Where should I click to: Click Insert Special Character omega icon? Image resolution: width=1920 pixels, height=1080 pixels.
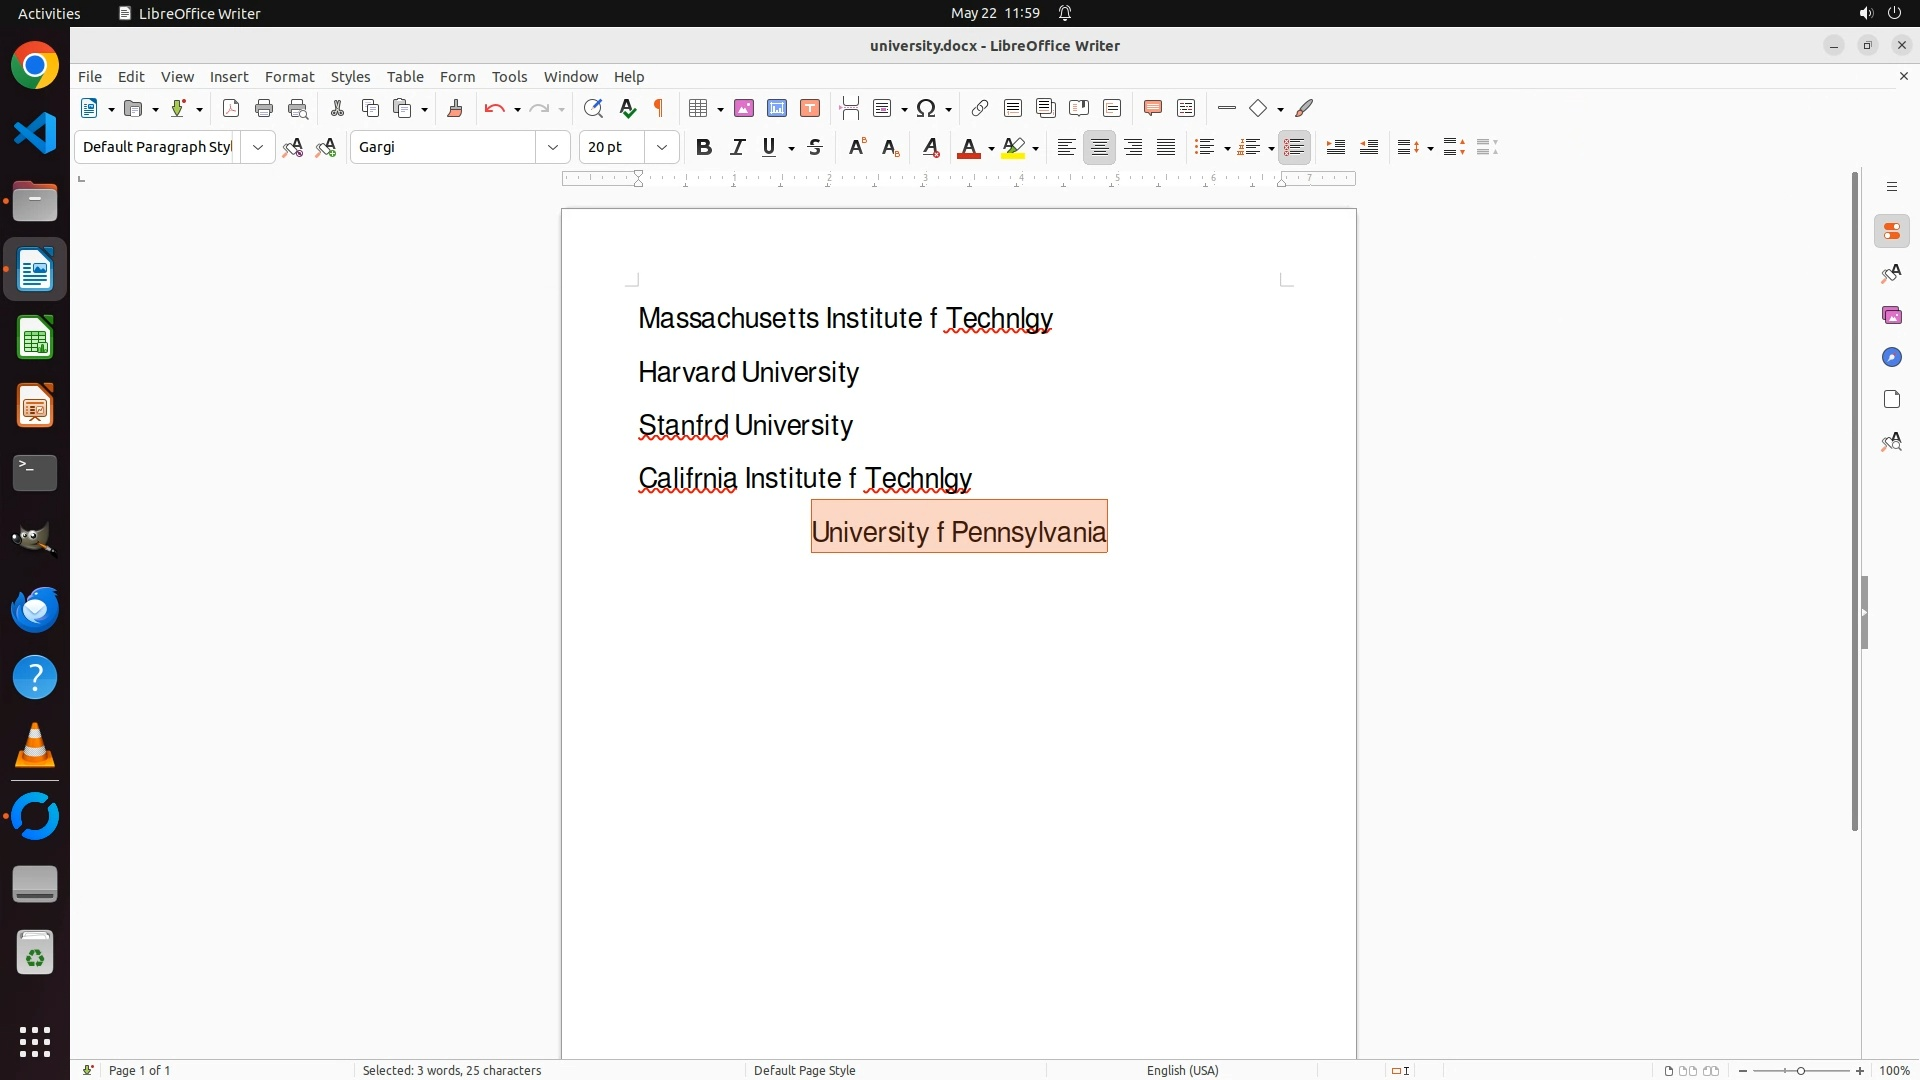click(x=926, y=108)
